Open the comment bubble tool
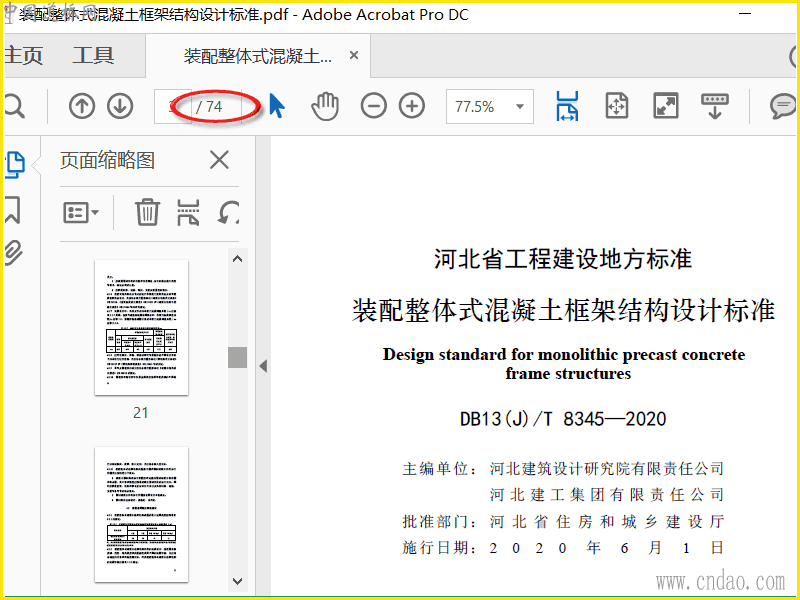800x600 pixels. pos(783,106)
